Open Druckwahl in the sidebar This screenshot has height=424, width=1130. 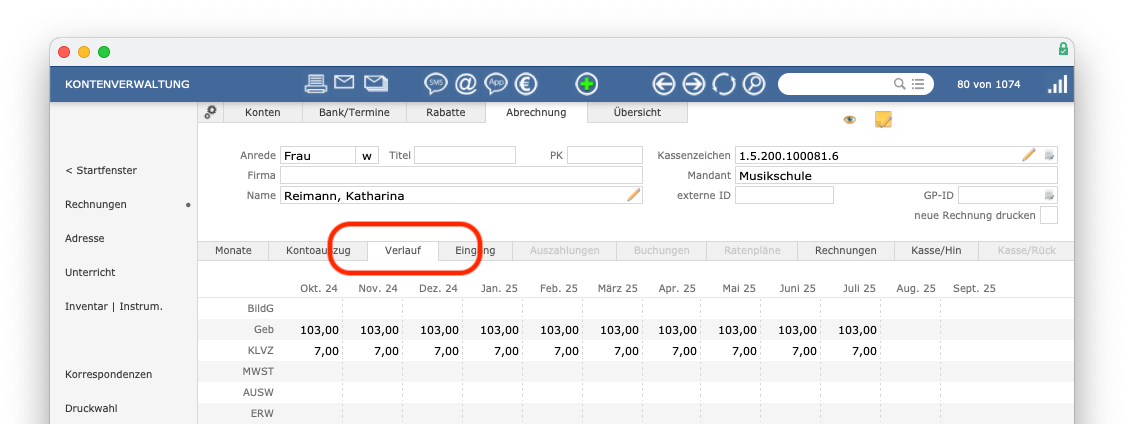point(91,409)
